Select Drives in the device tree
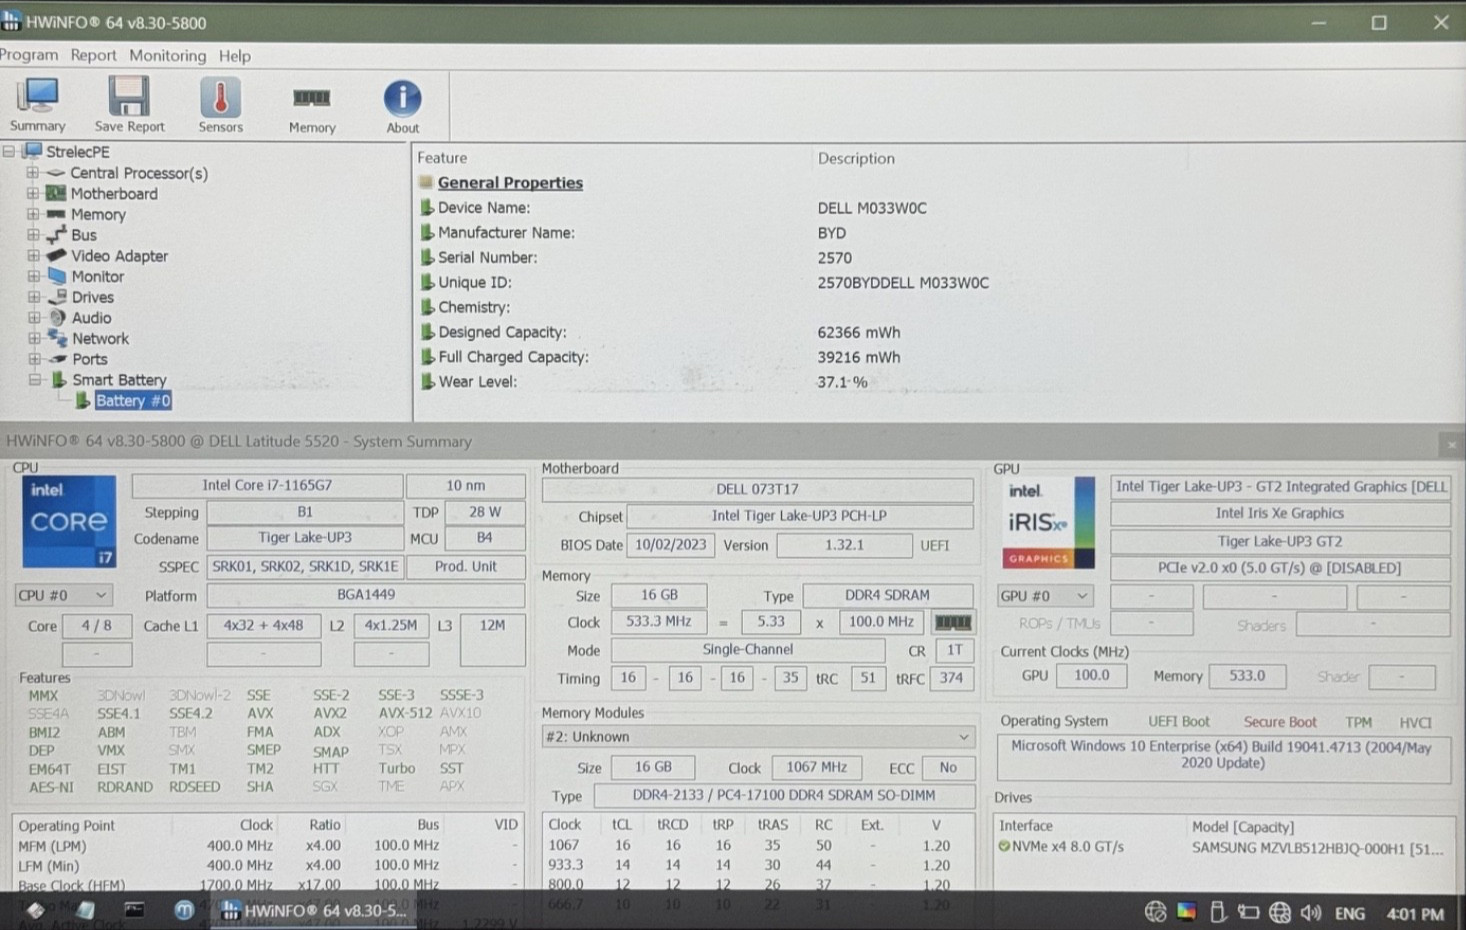Image resolution: width=1466 pixels, height=930 pixels. [x=92, y=297]
